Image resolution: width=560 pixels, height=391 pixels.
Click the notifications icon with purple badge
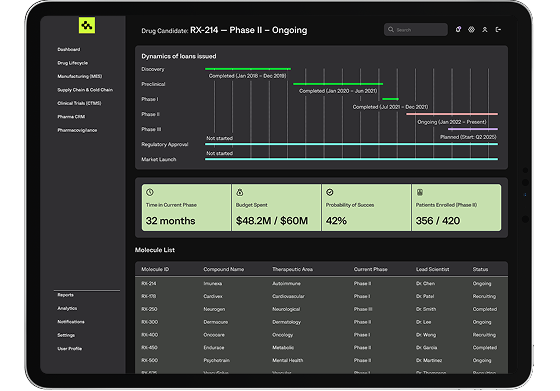pyautogui.click(x=458, y=30)
